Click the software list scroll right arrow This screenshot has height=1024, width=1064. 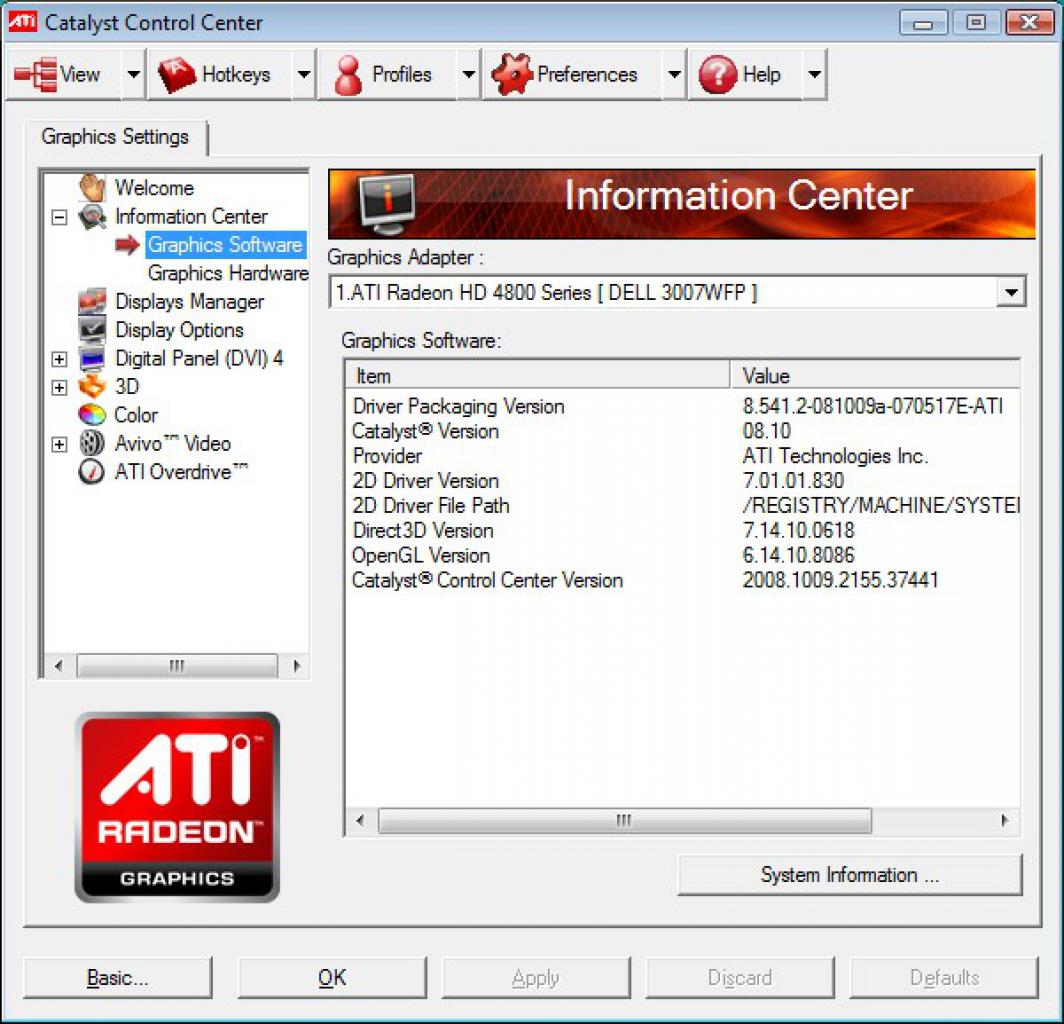[x=1004, y=820]
